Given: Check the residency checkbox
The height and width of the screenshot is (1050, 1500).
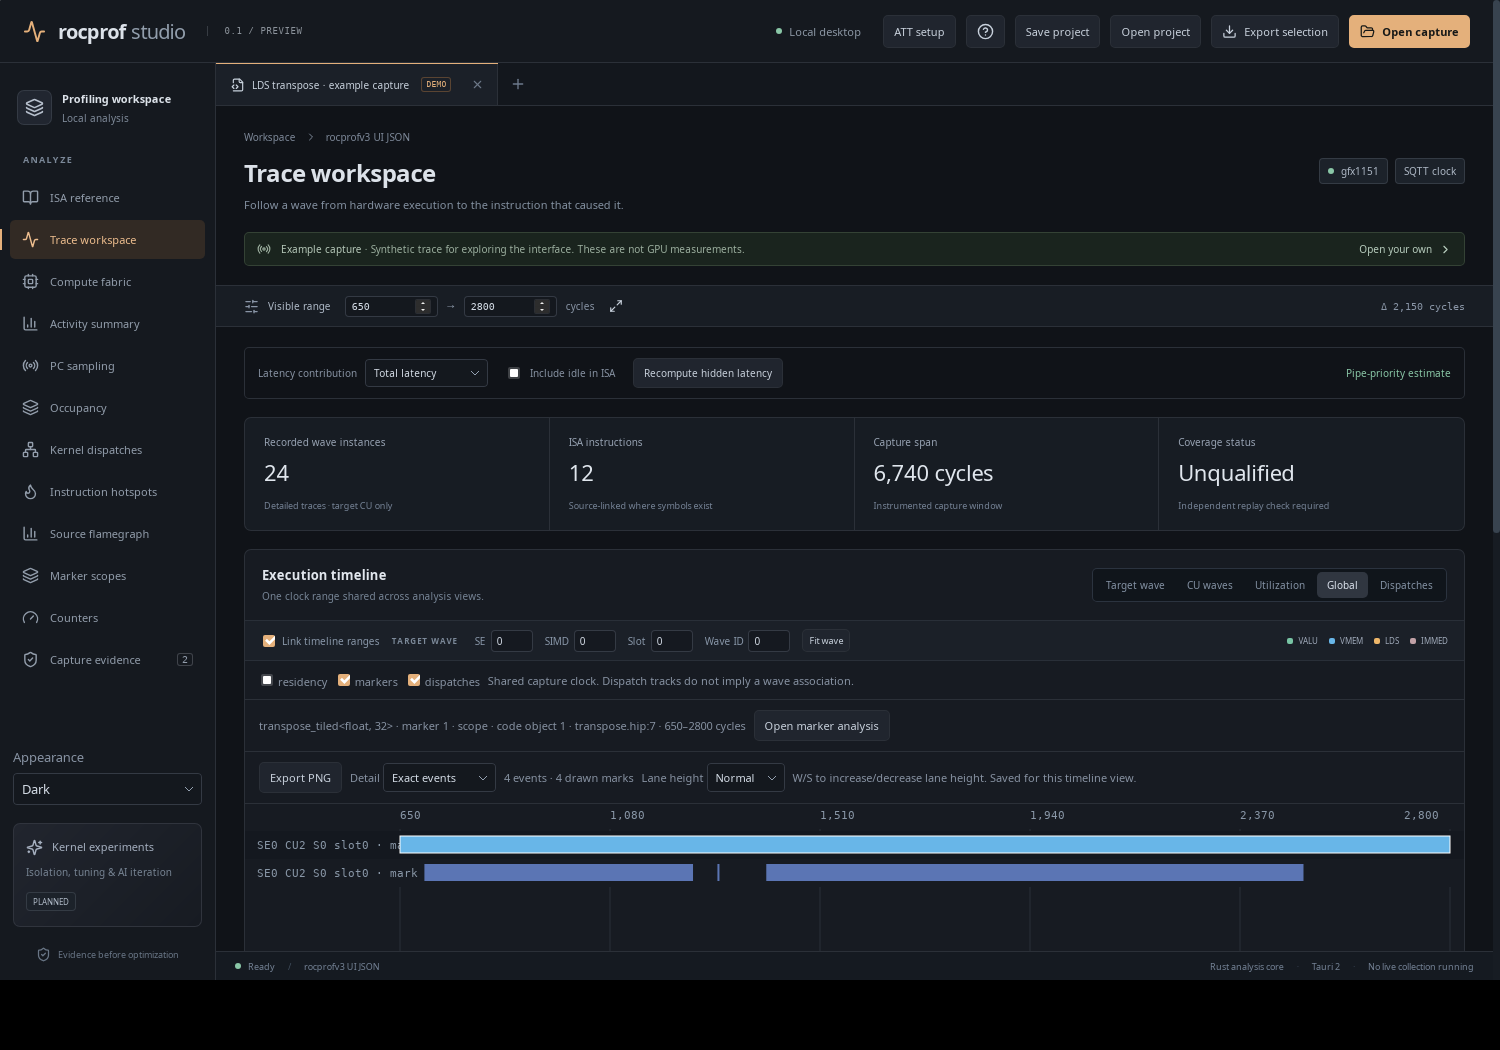Looking at the screenshot, I should click(267, 680).
